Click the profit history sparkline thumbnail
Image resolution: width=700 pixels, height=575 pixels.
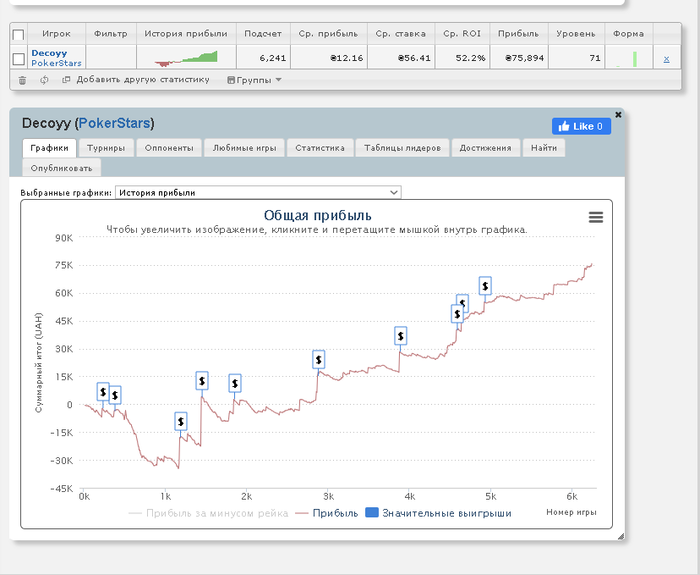pyautogui.click(x=185, y=58)
